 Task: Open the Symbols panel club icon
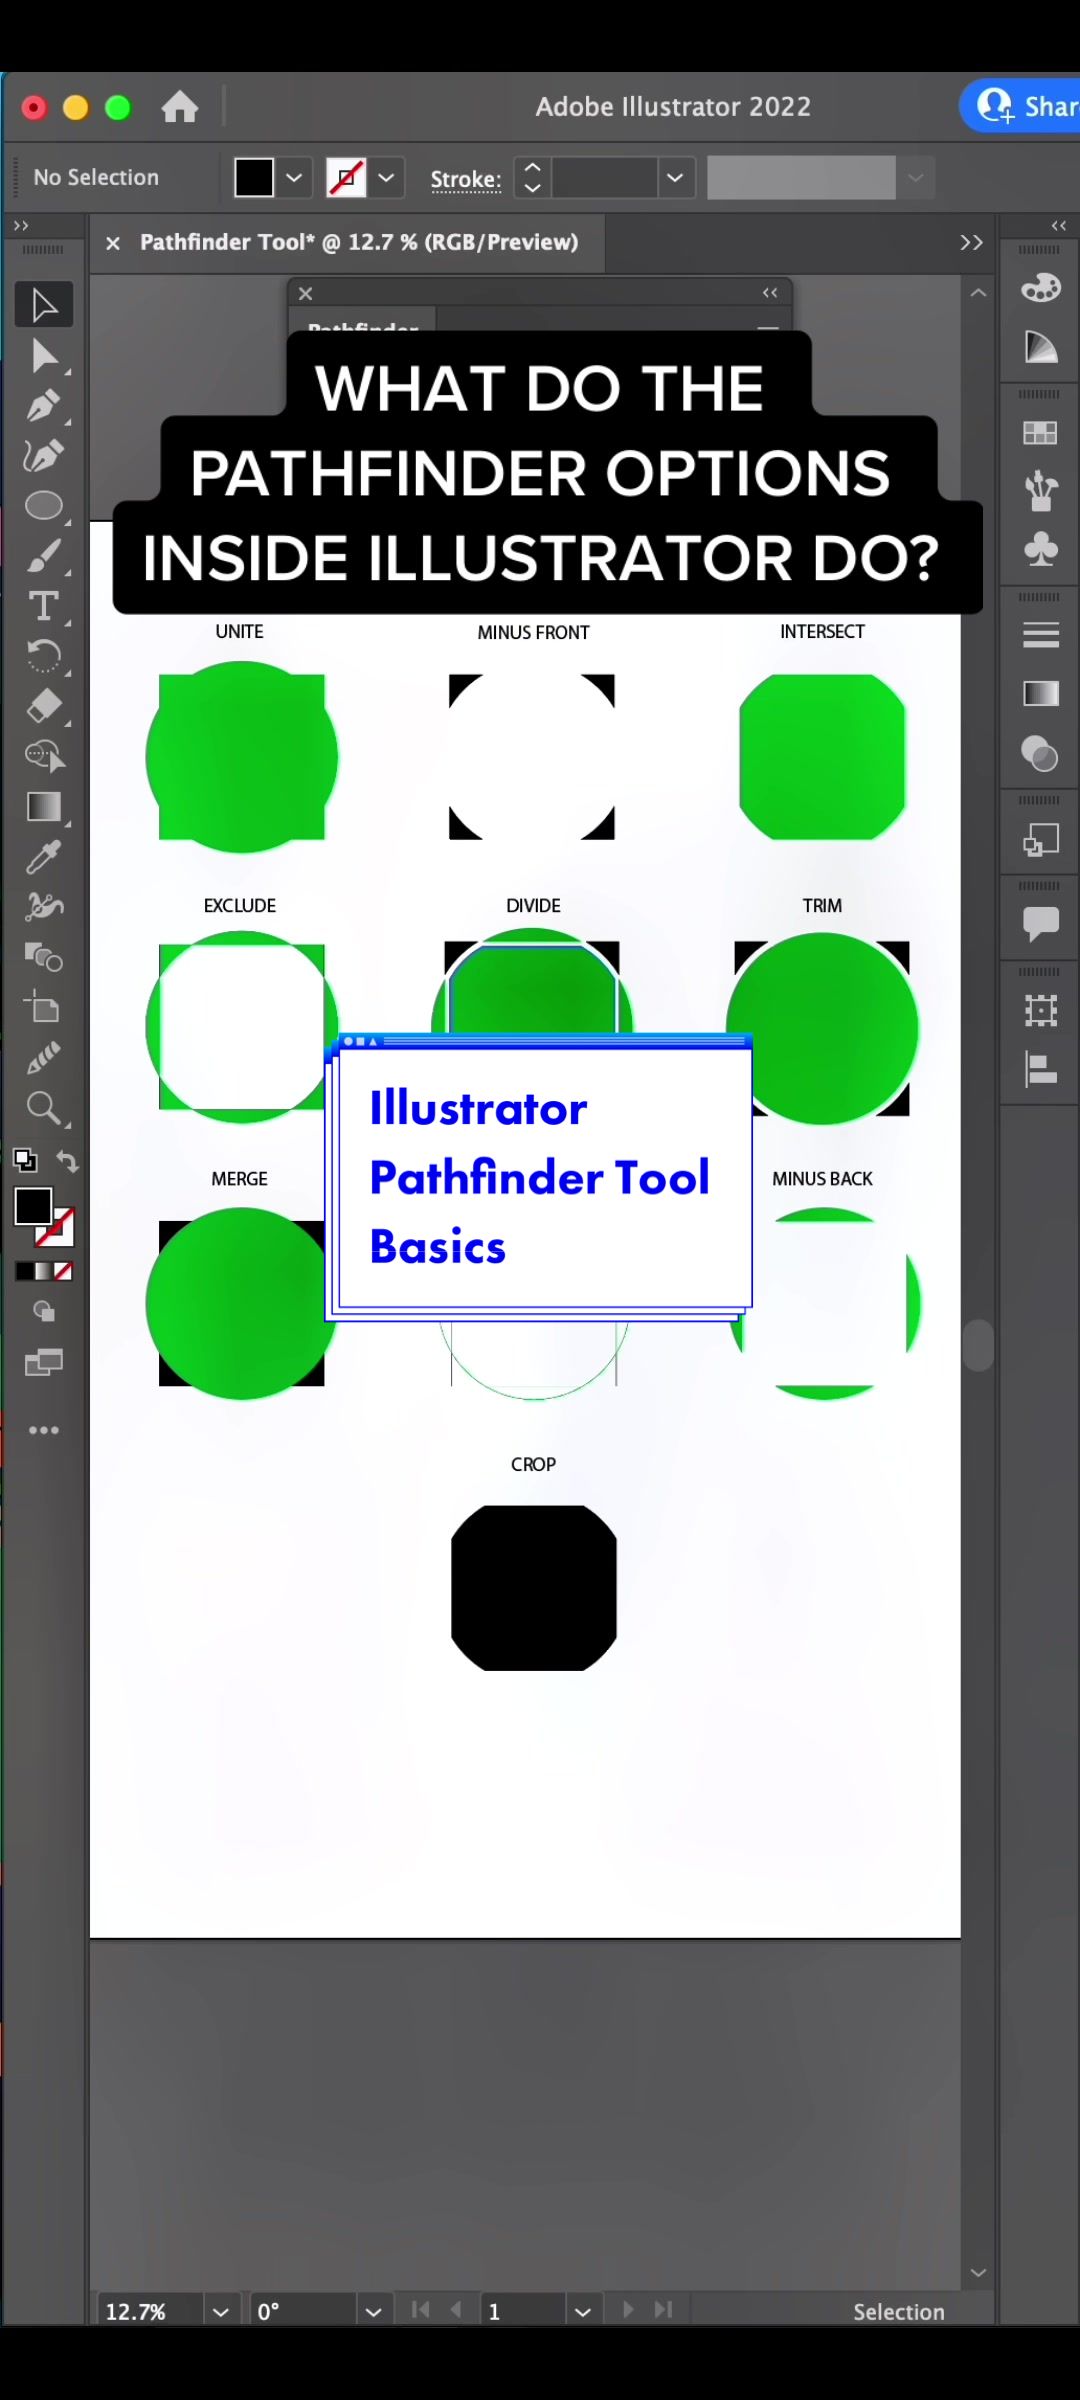[x=1041, y=549]
